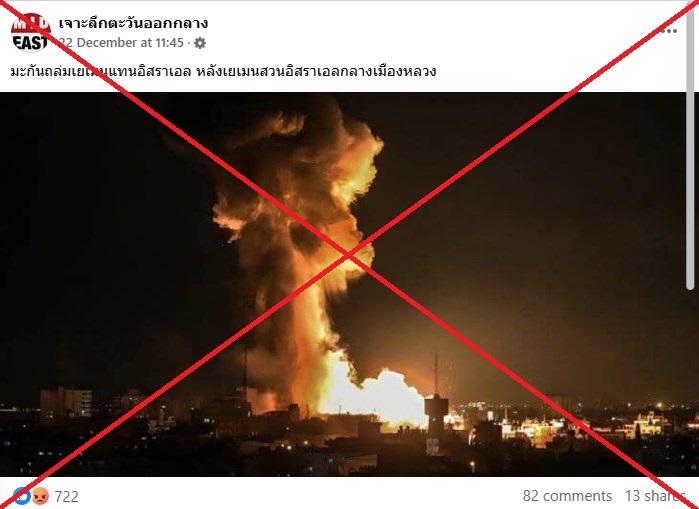Screen dimensions: 699x509
Task: Open page name เจาะลึกตะวันออกกลาง link
Action: (x=133, y=23)
